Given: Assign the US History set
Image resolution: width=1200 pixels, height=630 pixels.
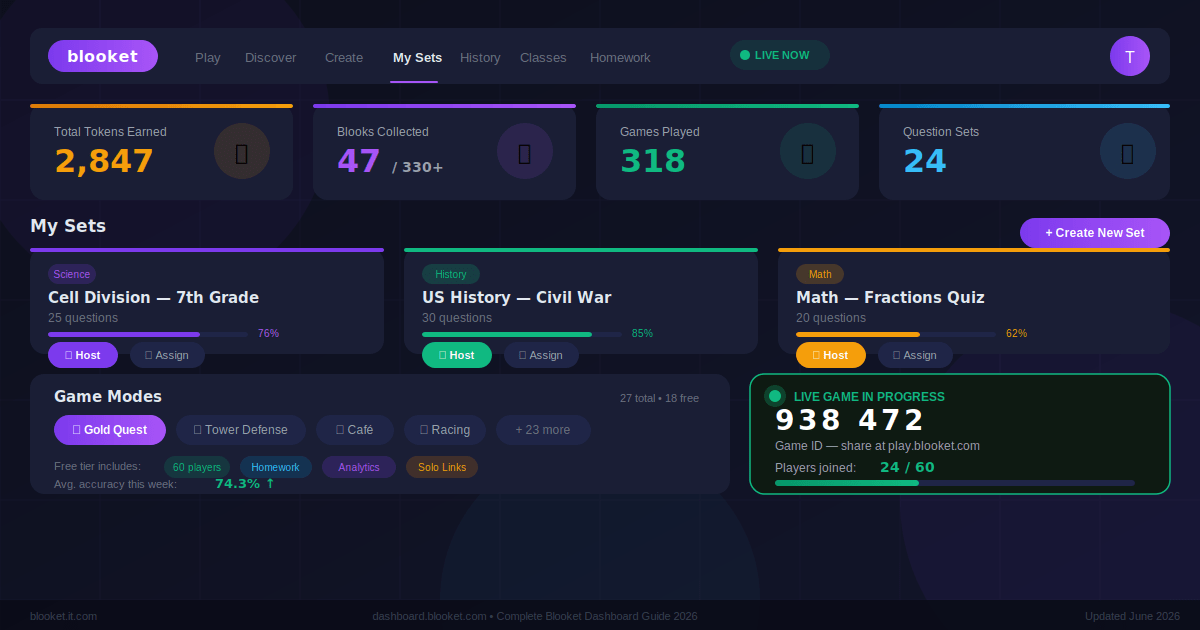Looking at the screenshot, I should click(541, 355).
